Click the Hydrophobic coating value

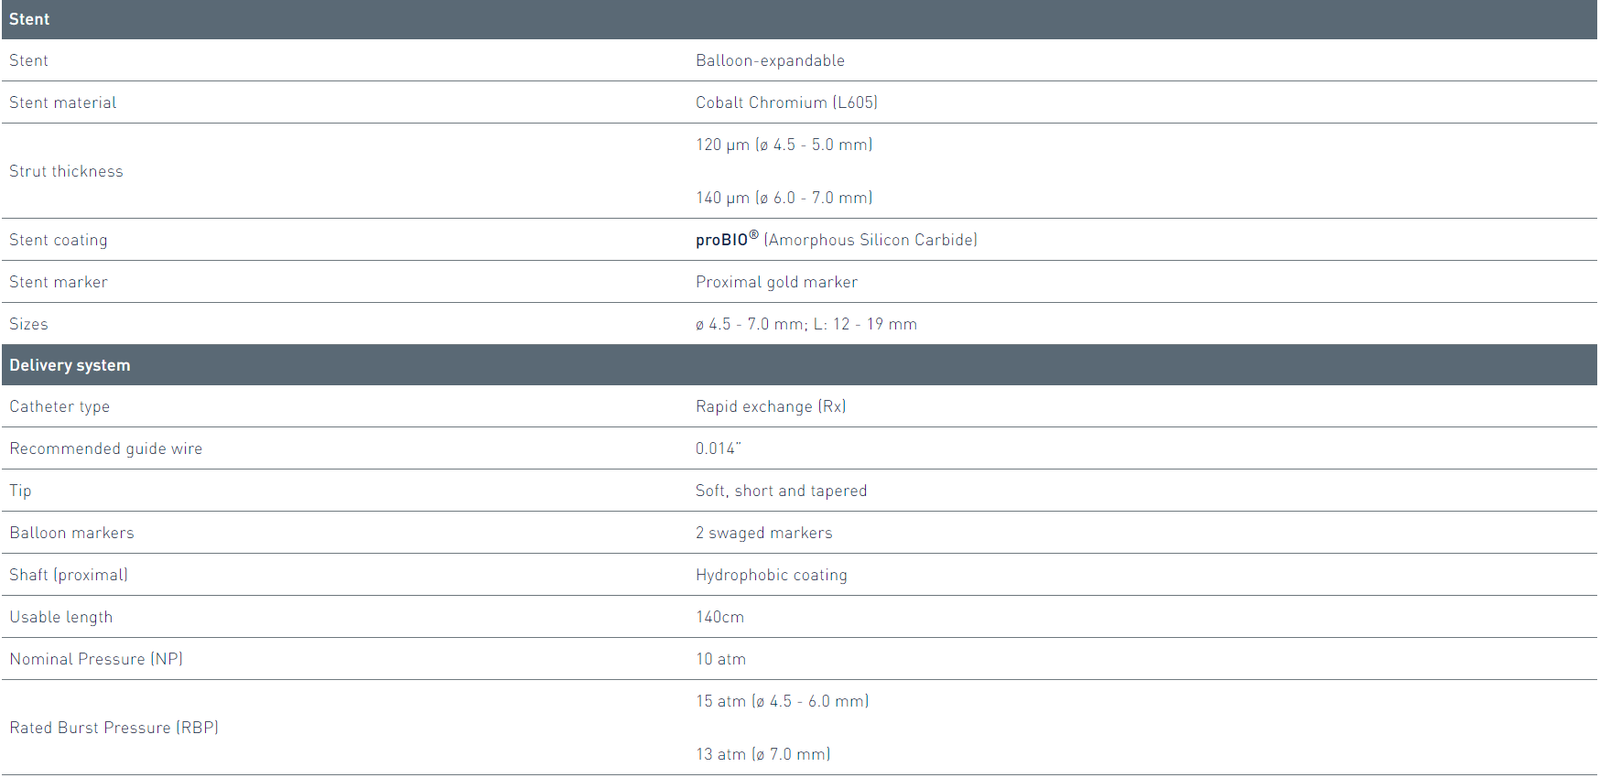click(771, 575)
